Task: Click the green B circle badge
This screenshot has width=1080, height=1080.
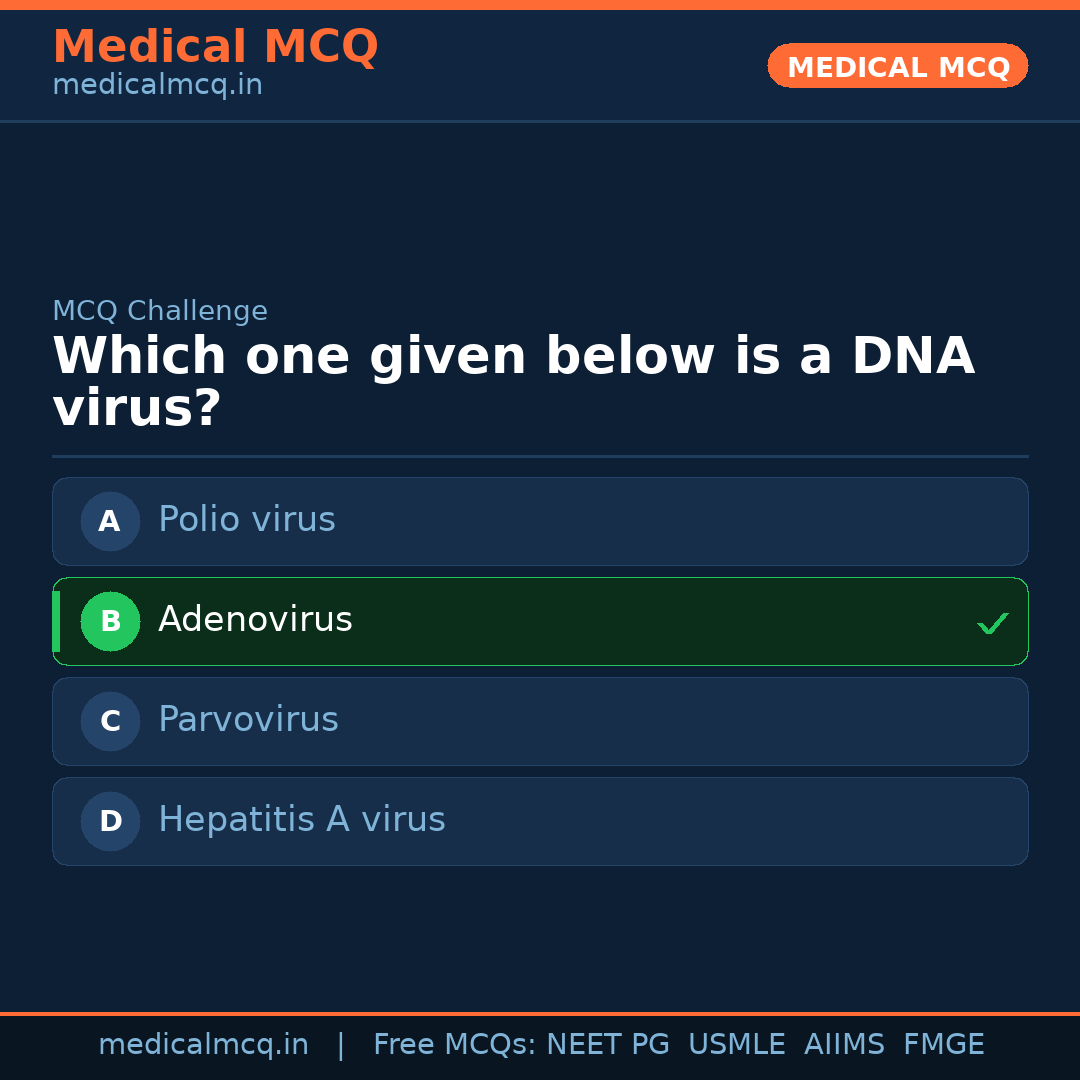Action: [x=110, y=621]
